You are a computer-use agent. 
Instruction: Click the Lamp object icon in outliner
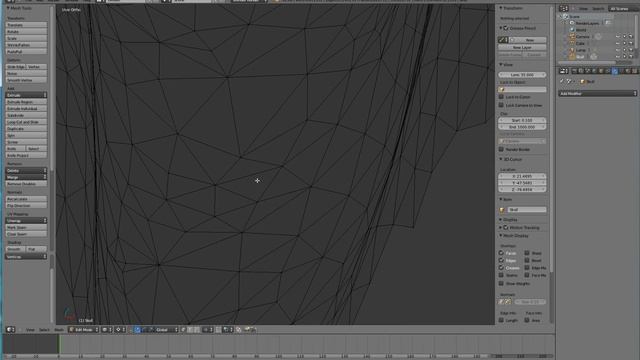click(x=572, y=50)
